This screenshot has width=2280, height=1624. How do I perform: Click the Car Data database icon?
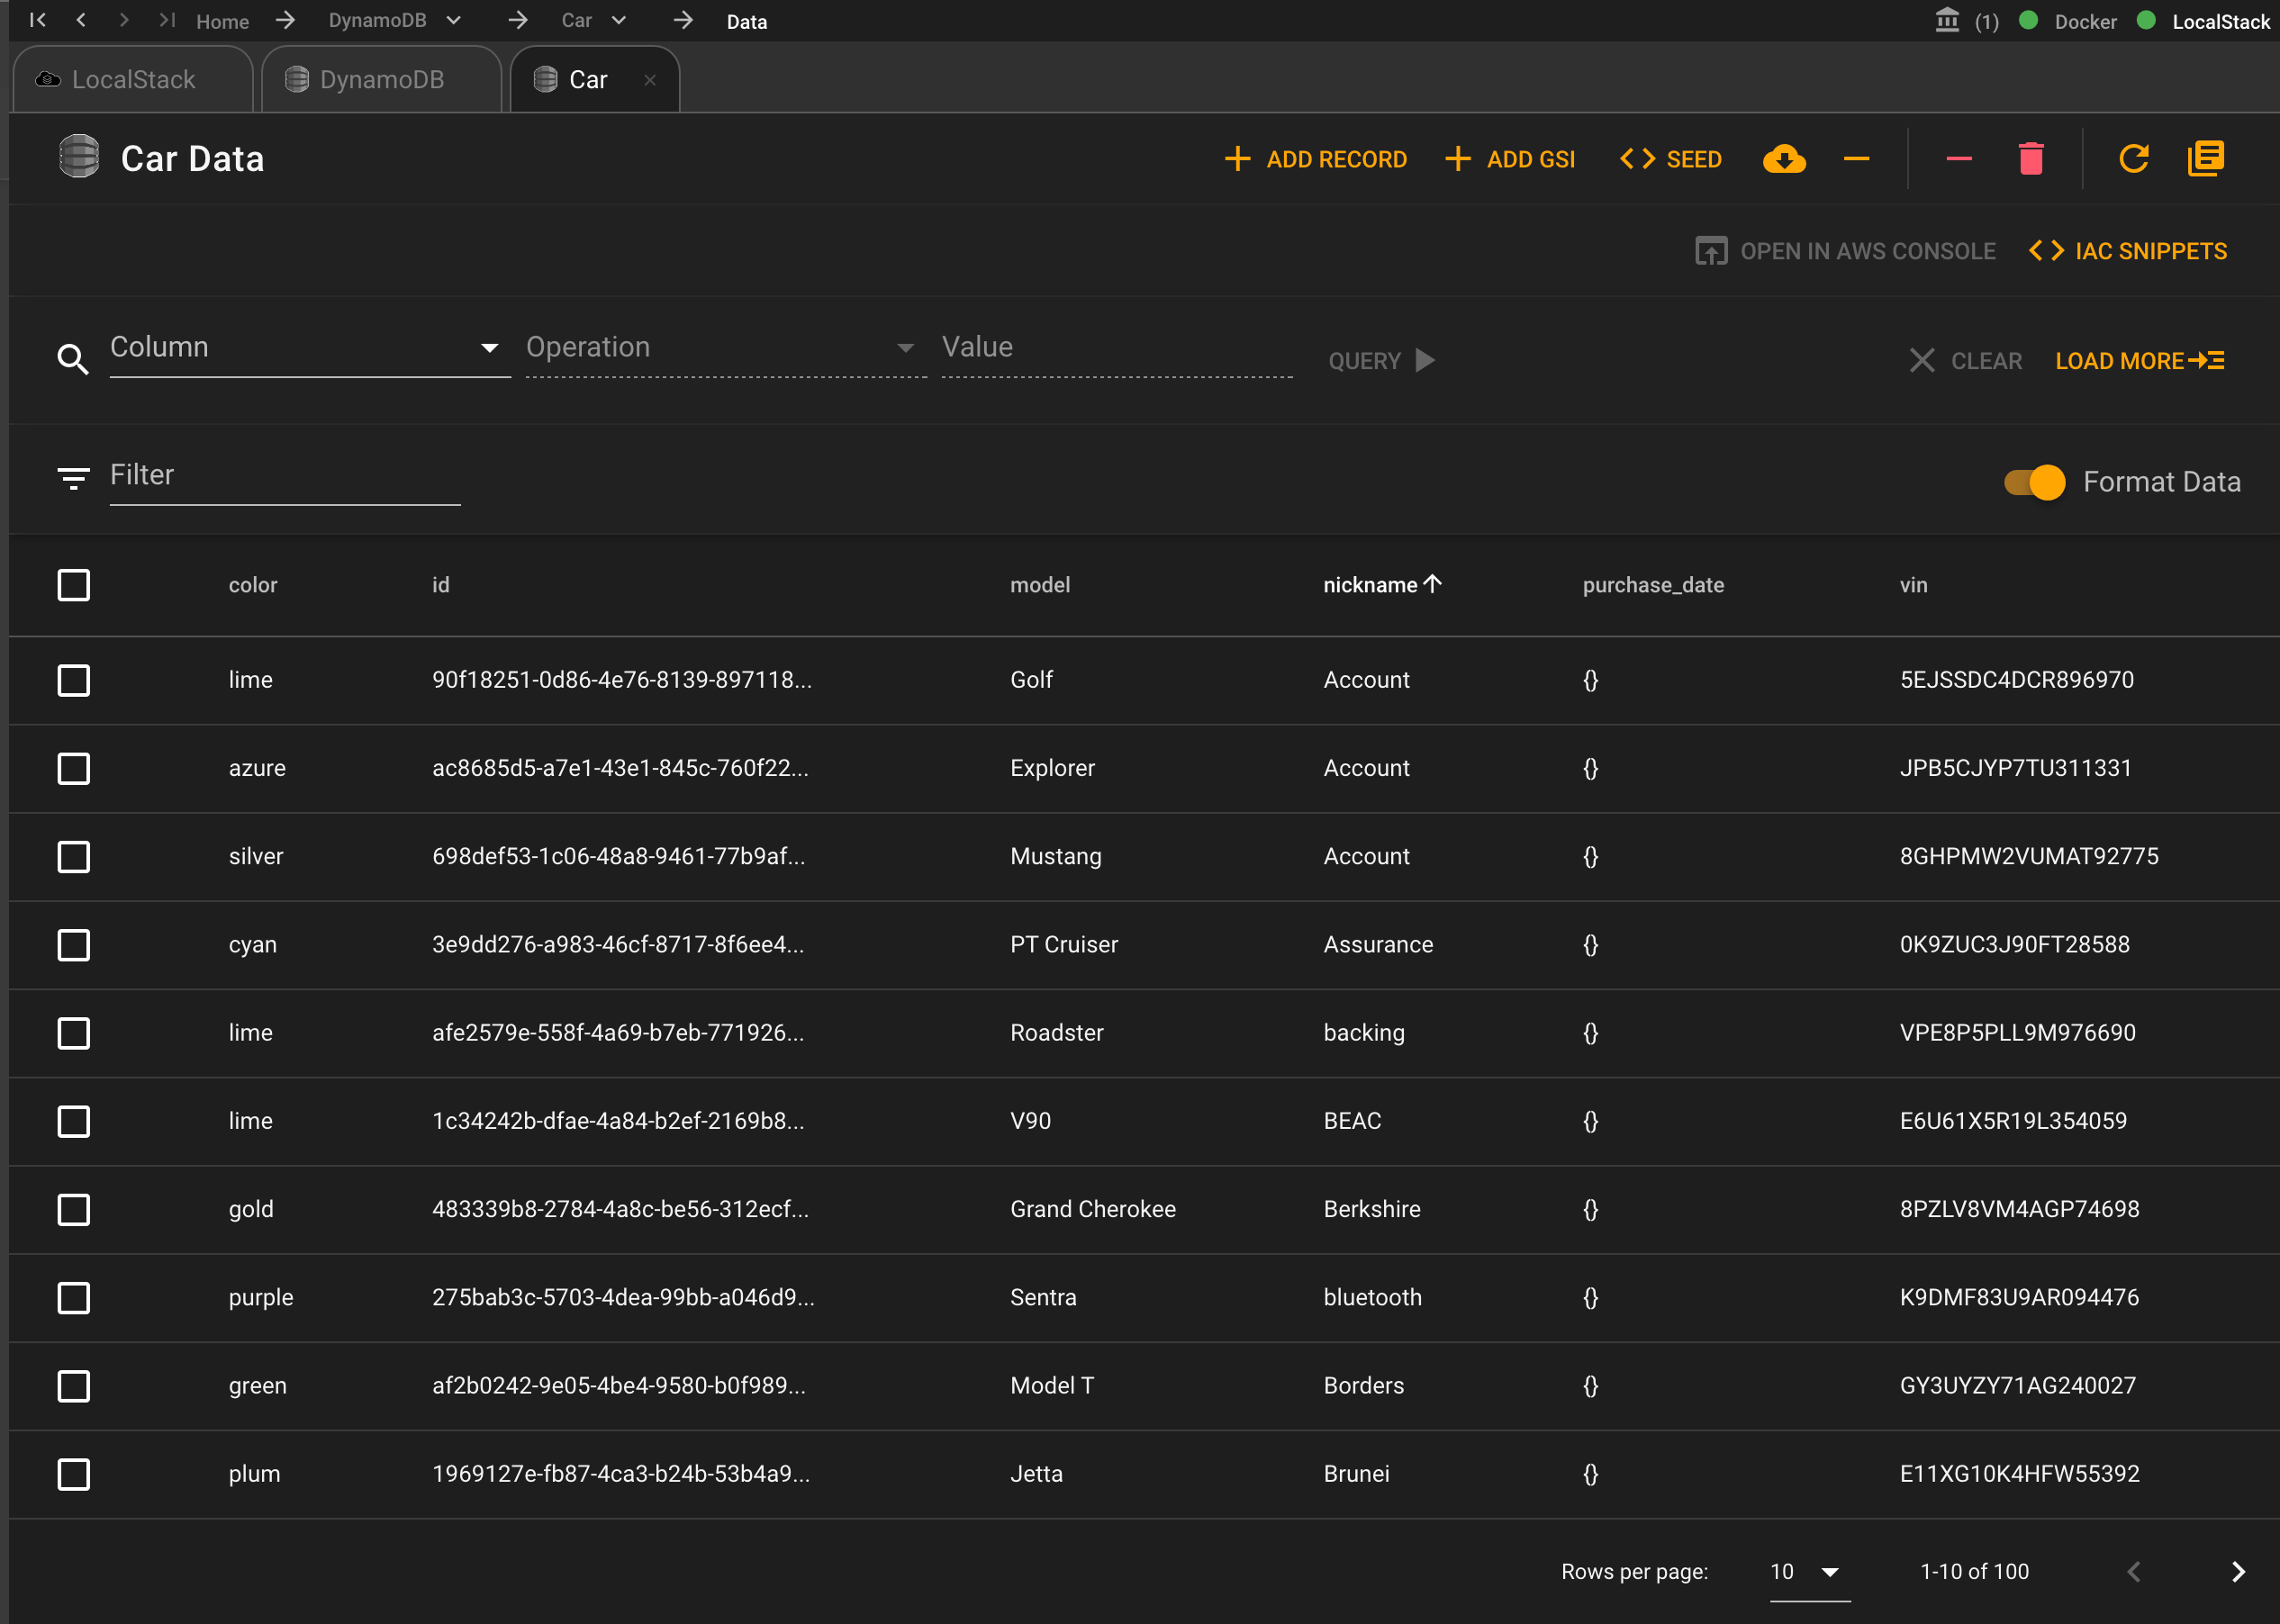(x=79, y=157)
